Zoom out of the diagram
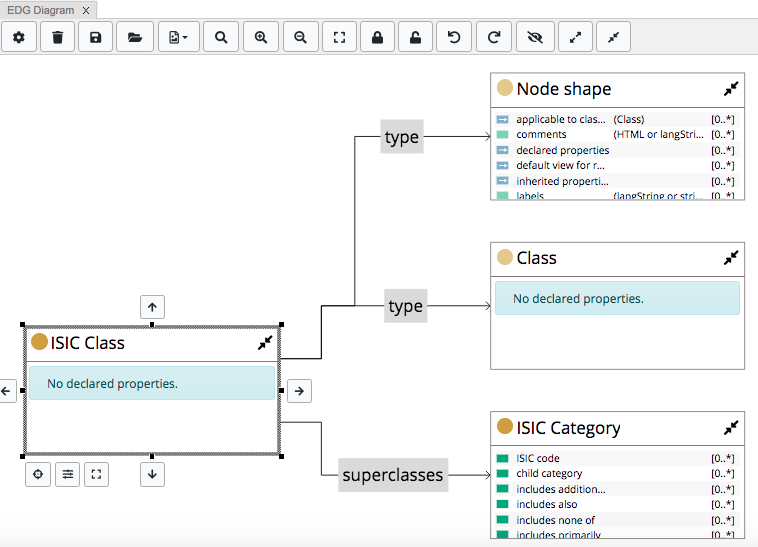 (x=300, y=37)
